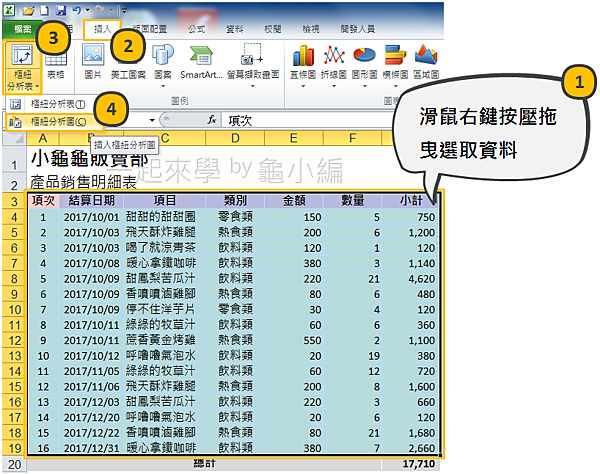Screen dimensions: 600x474
Task: Click the cell 產品銷售明細表
Action: [x=83, y=182]
